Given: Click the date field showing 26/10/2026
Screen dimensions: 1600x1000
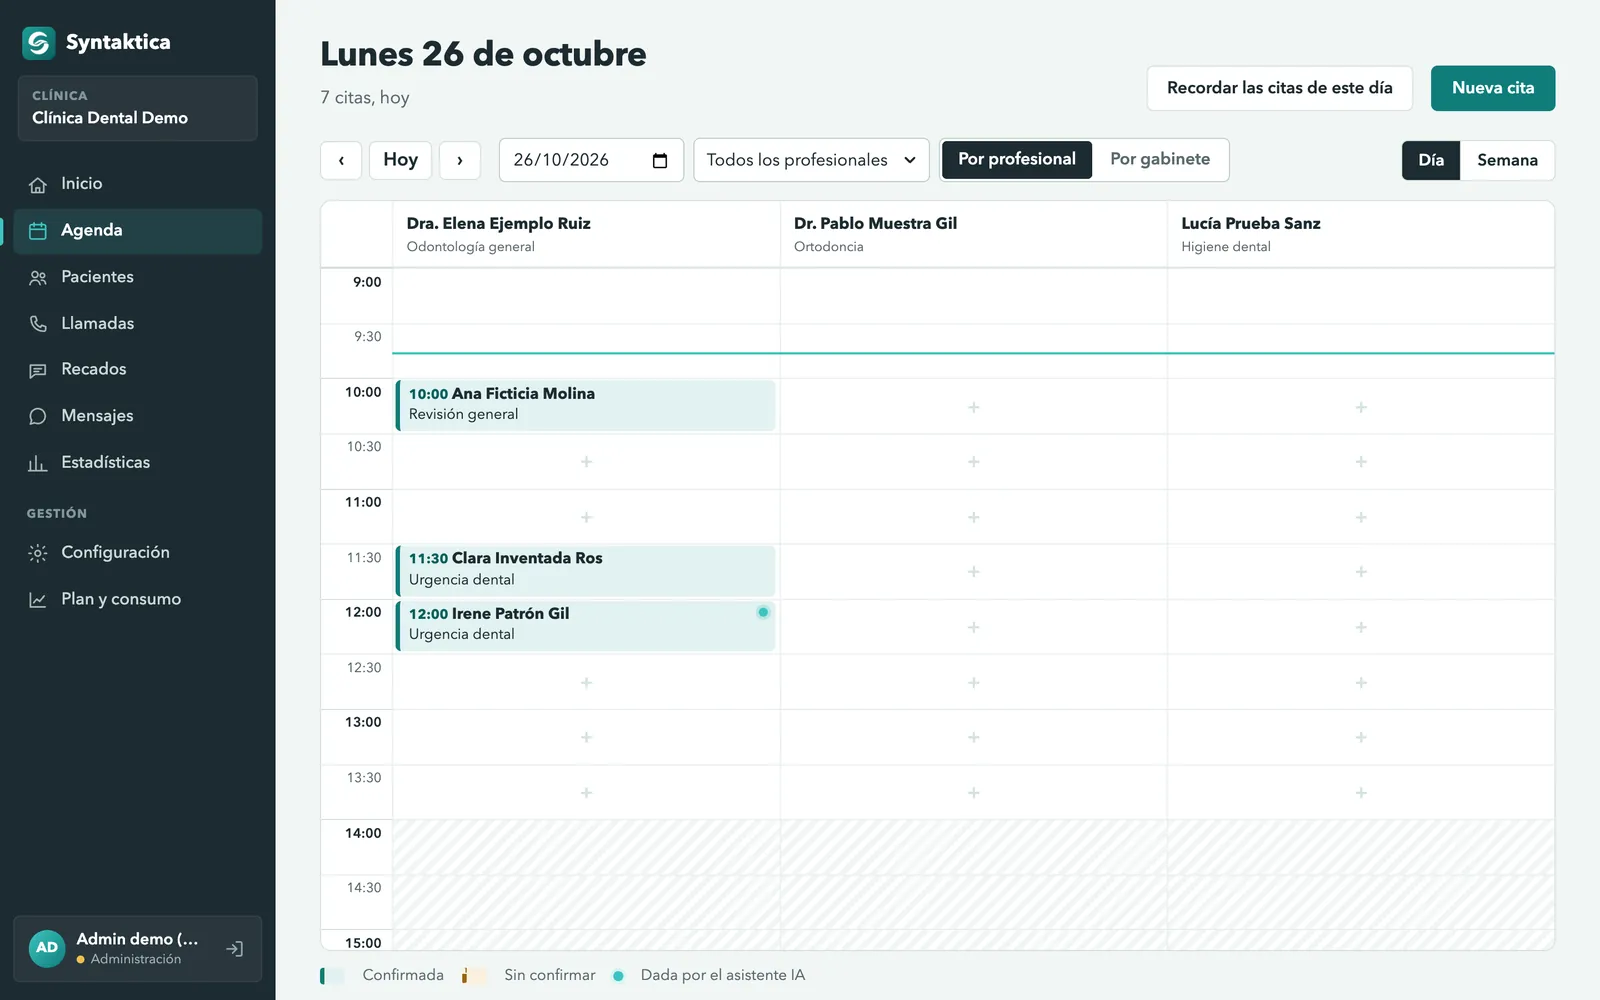Looking at the screenshot, I should tap(591, 160).
